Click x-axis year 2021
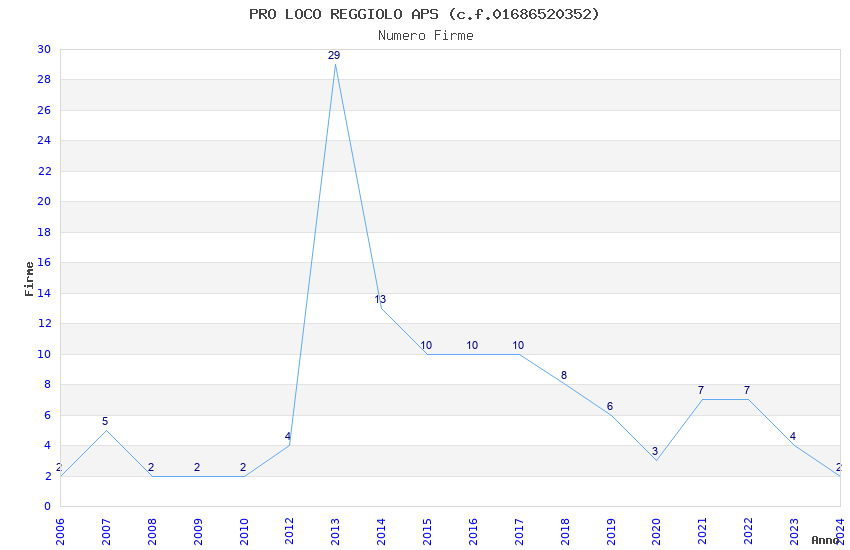Viewport: 850px width, 550px height. coord(703,531)
